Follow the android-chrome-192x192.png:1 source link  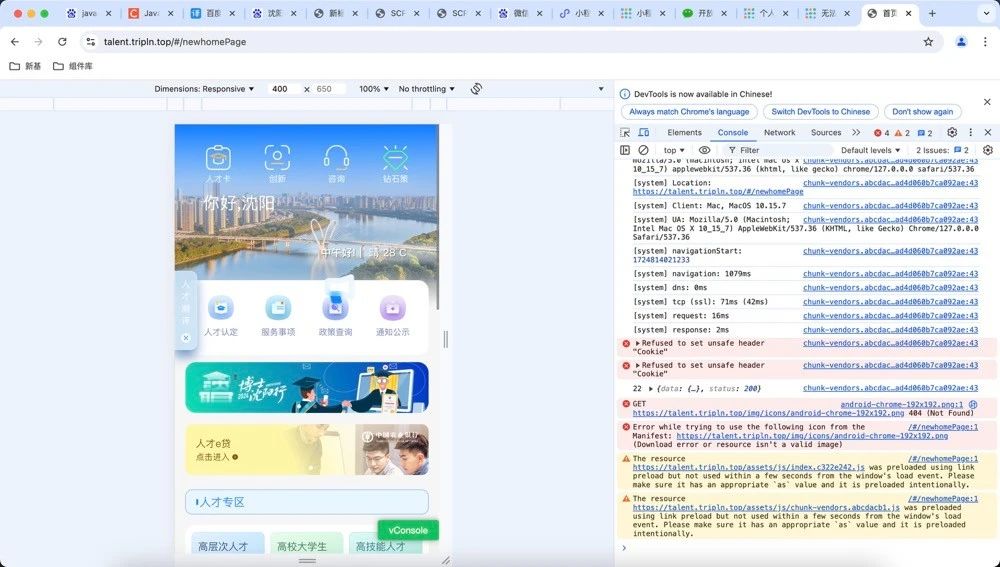(902, 404)
